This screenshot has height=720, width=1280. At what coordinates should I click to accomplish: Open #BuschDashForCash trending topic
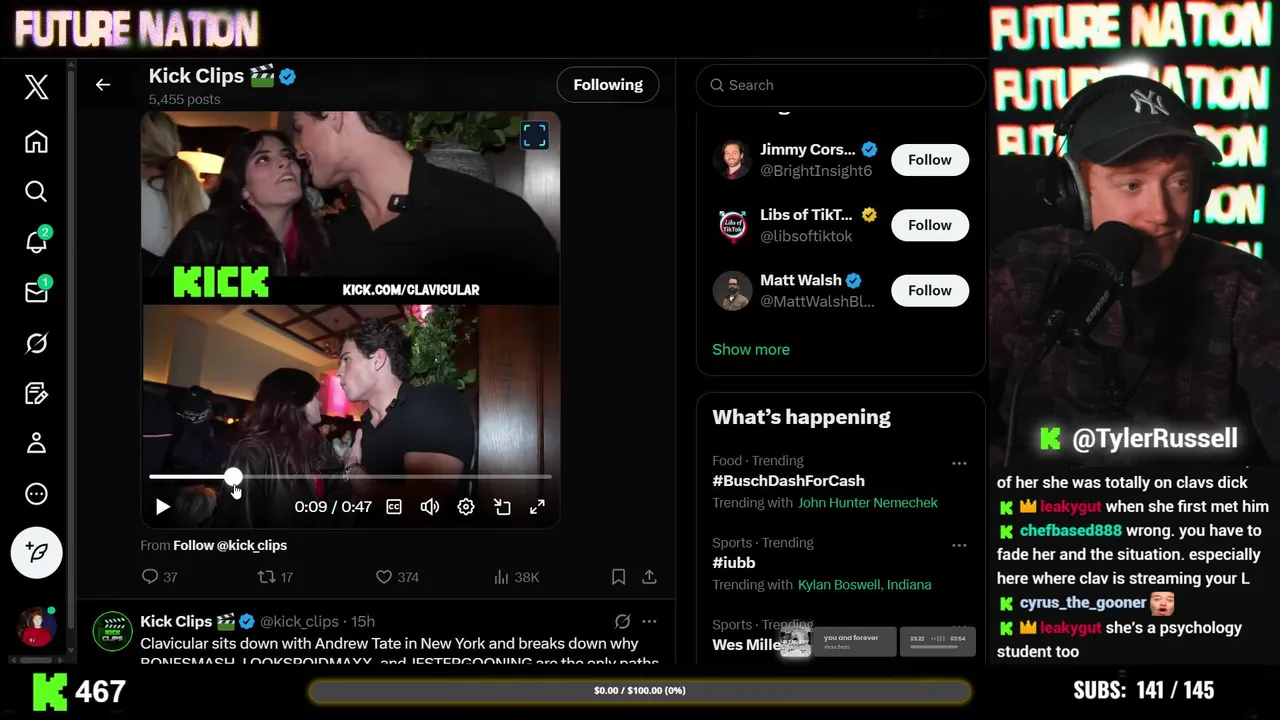point(788,481)
